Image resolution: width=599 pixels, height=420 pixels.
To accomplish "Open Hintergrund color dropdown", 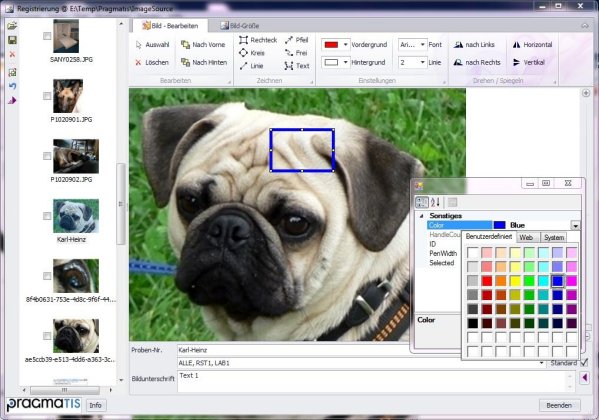I will tap(345, 62).
